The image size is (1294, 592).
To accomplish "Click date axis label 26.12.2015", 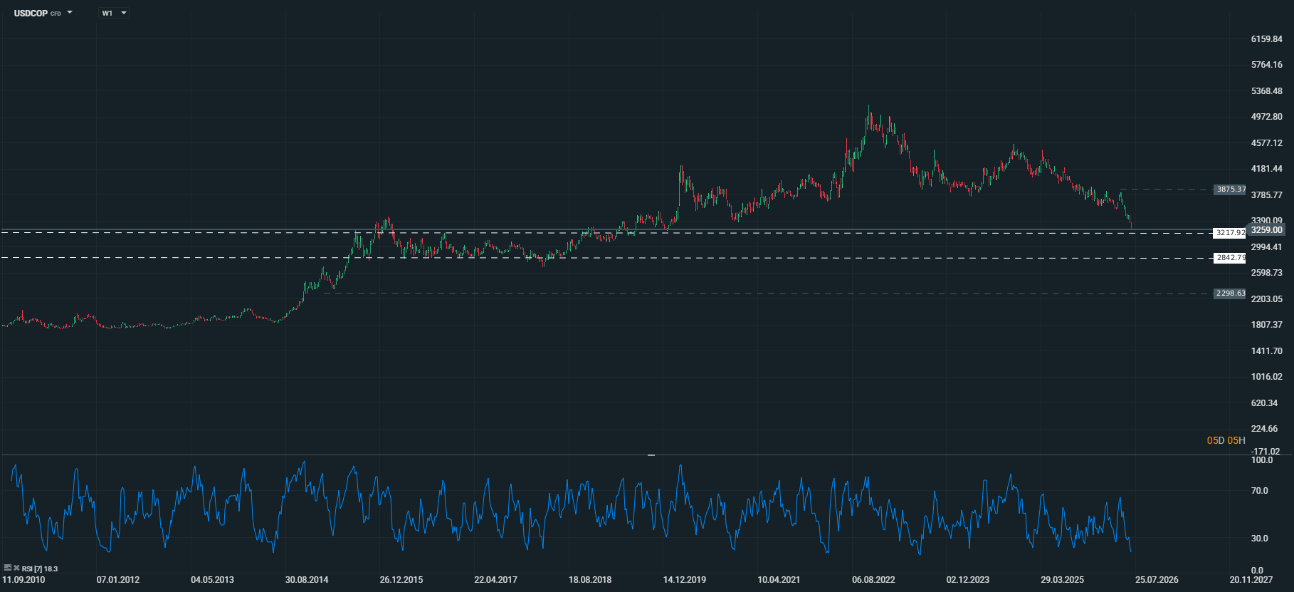I will click(400, 579).
